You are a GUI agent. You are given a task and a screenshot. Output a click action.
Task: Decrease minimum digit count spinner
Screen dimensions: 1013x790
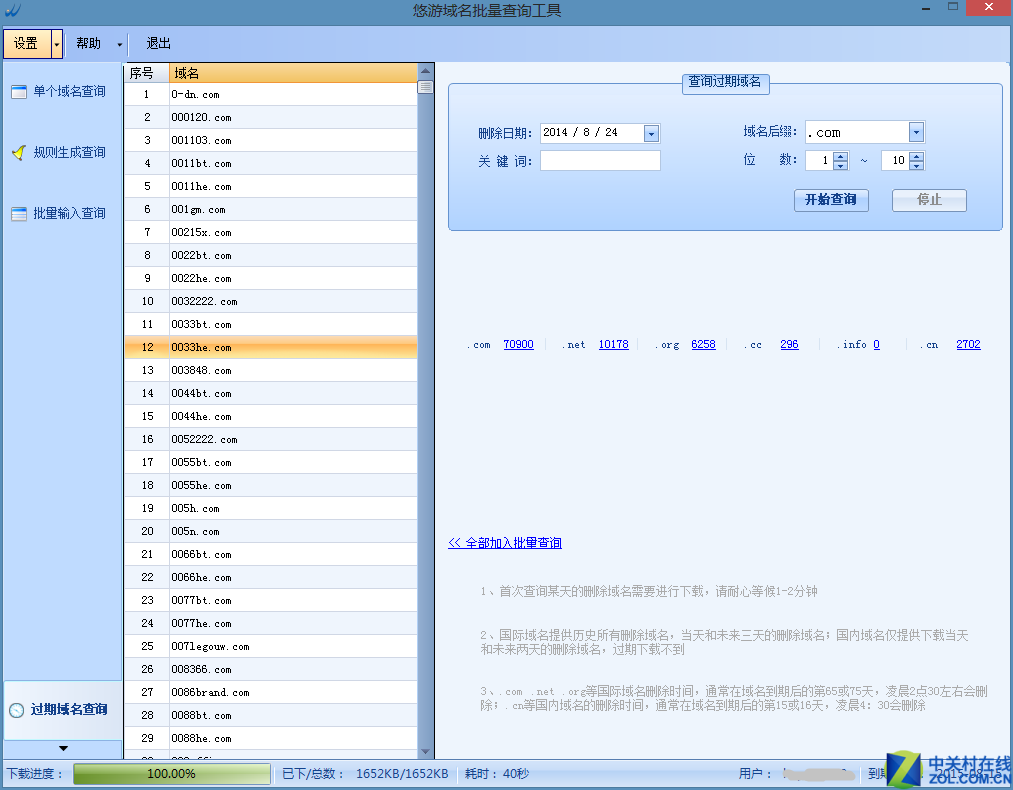(x=841, y=165)
